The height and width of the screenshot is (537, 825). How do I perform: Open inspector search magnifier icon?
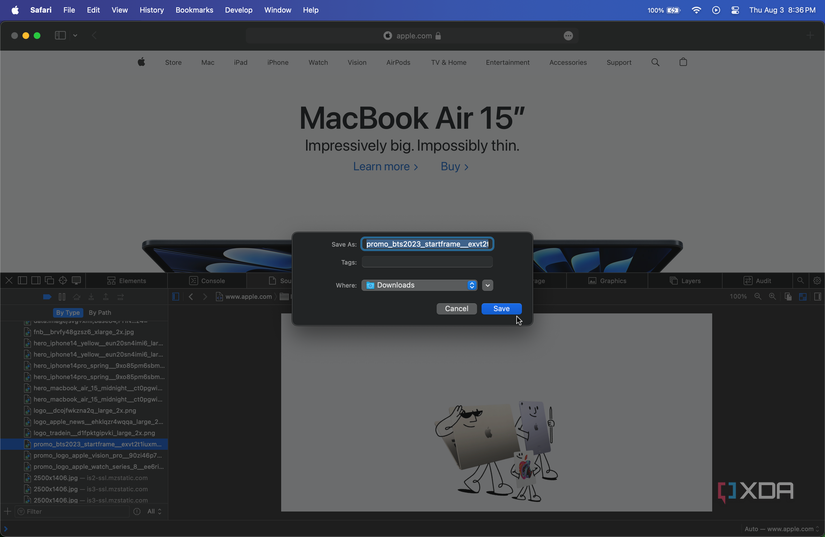pos(800,281)
